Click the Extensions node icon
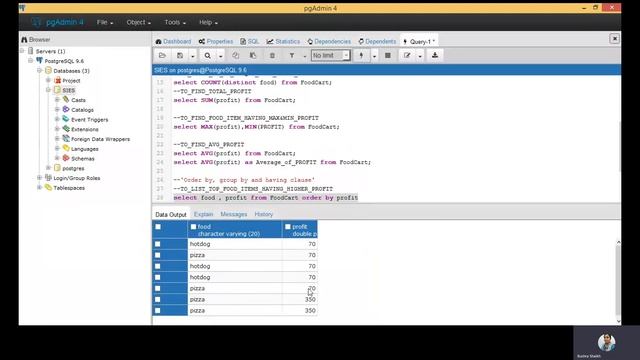The width and height of the screenshot is (640, 360). (66, 129)
